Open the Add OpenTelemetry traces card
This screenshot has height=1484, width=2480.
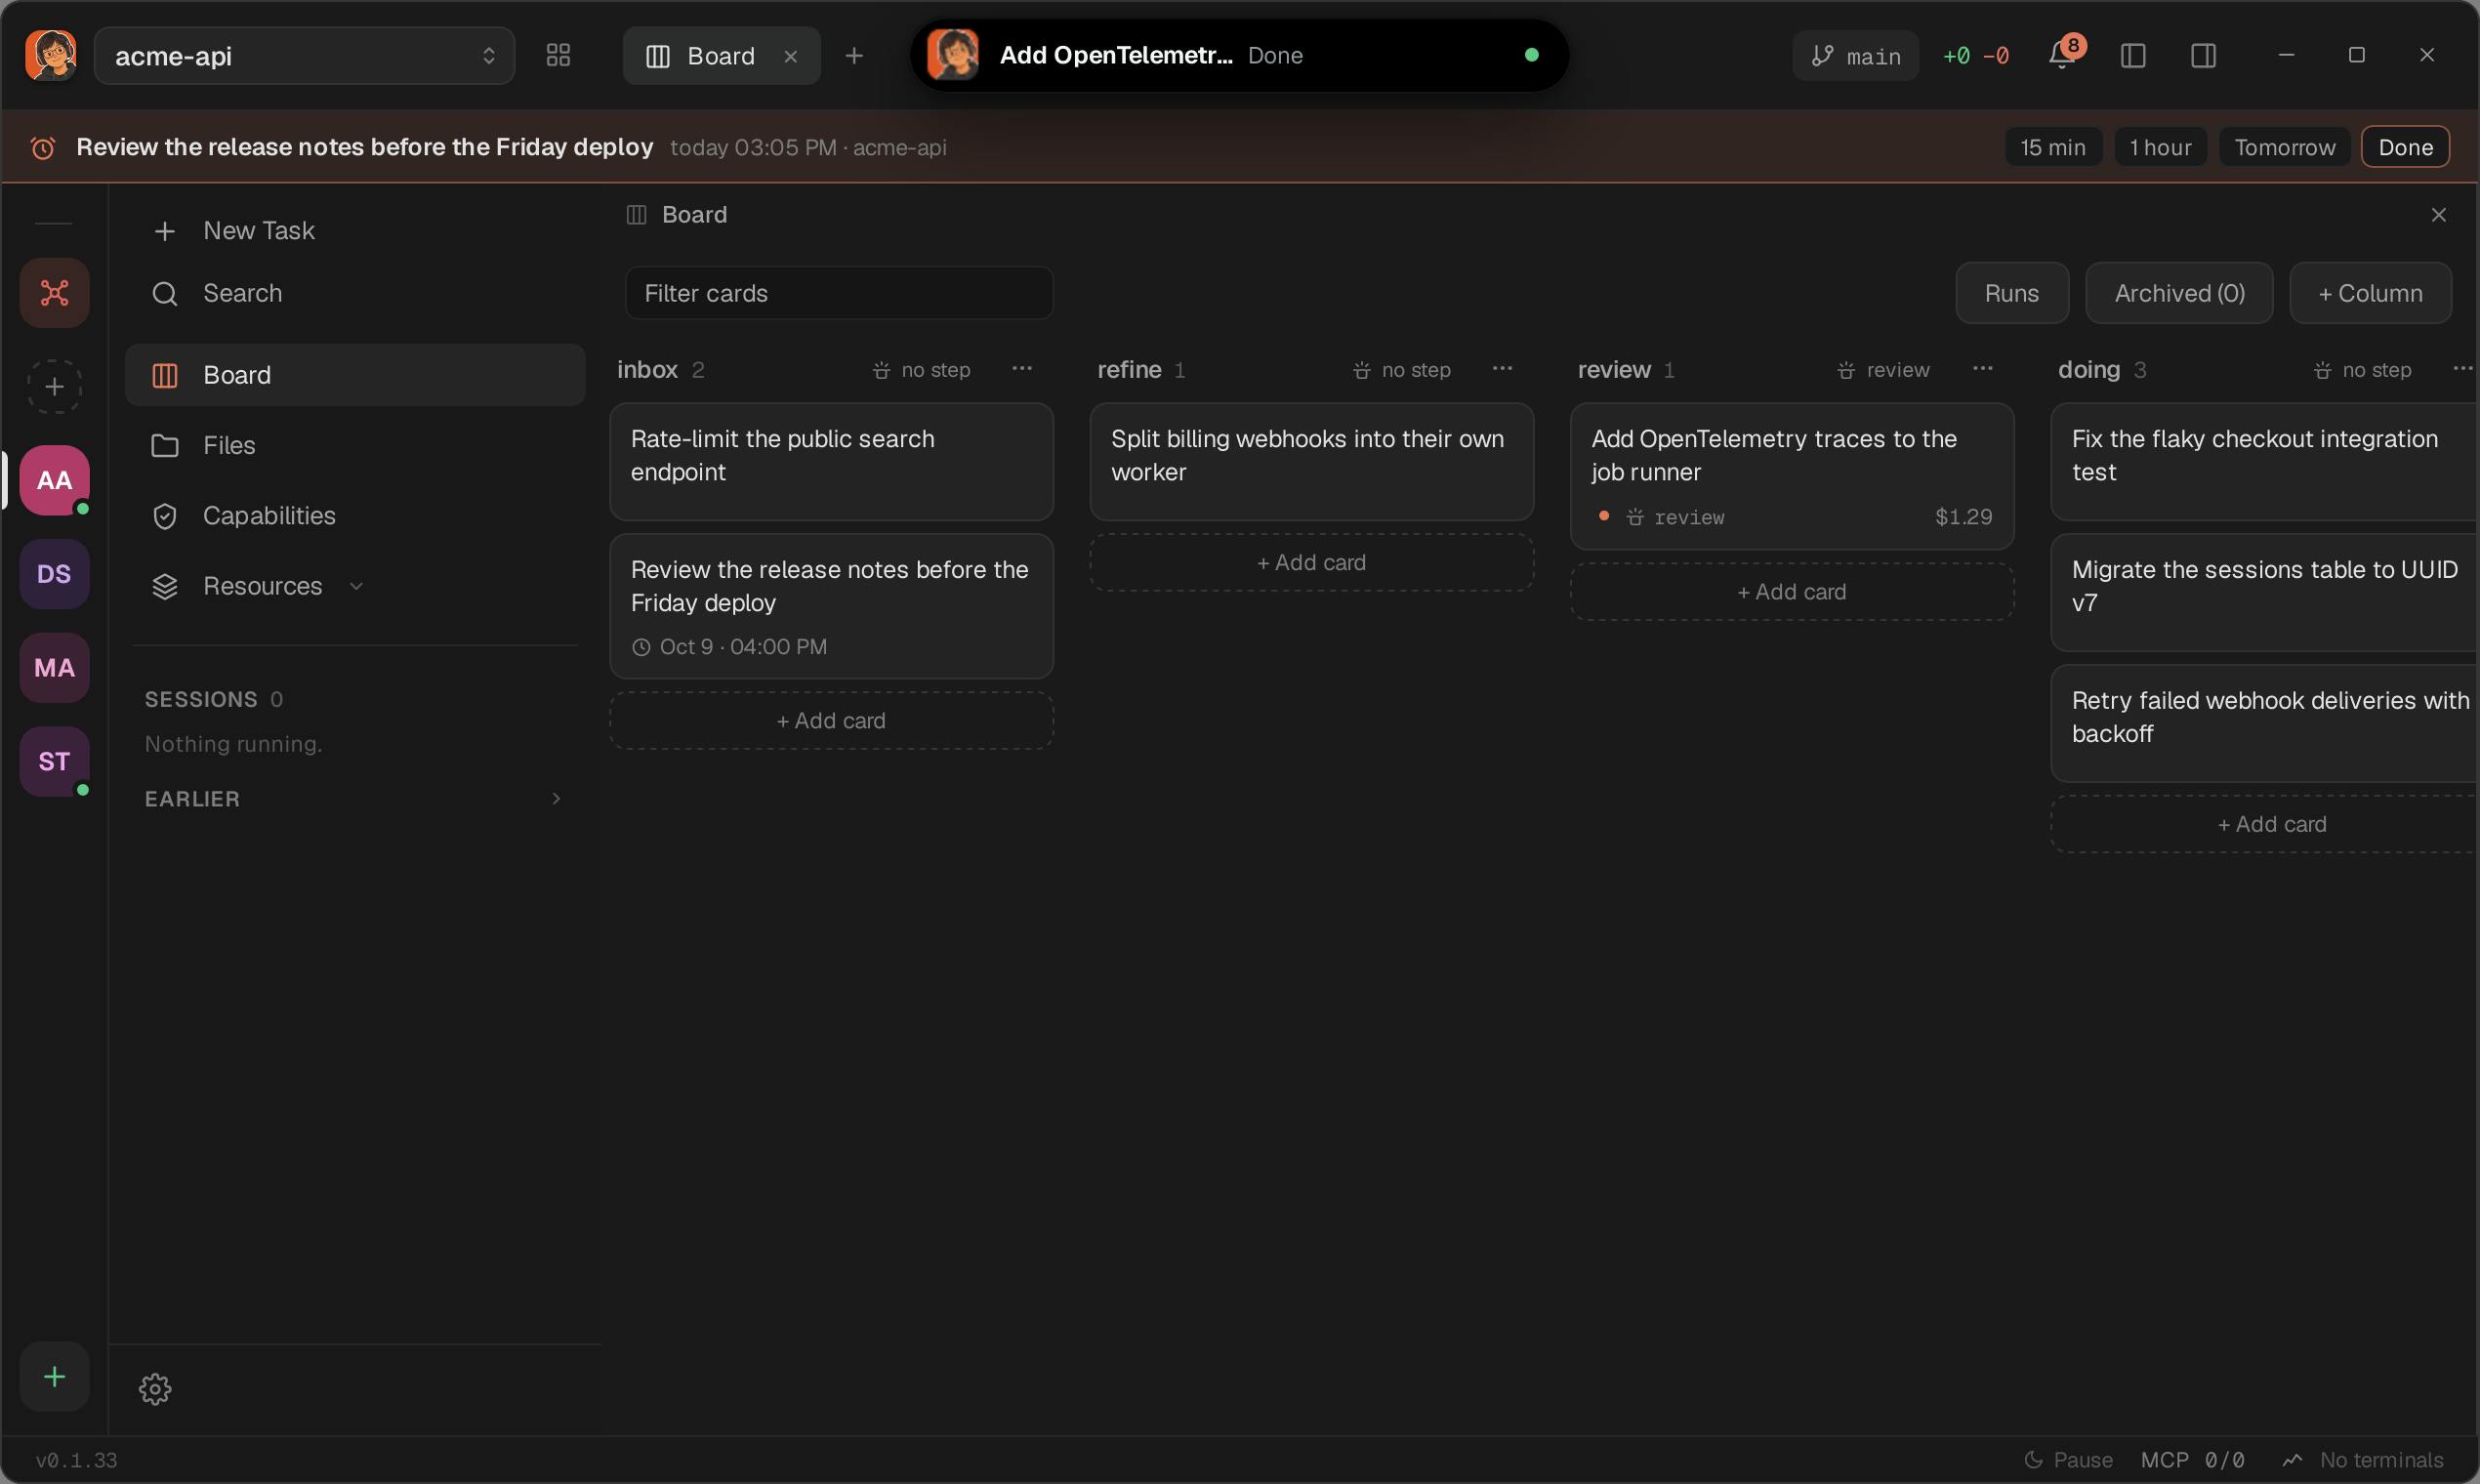coord(1792,477)
